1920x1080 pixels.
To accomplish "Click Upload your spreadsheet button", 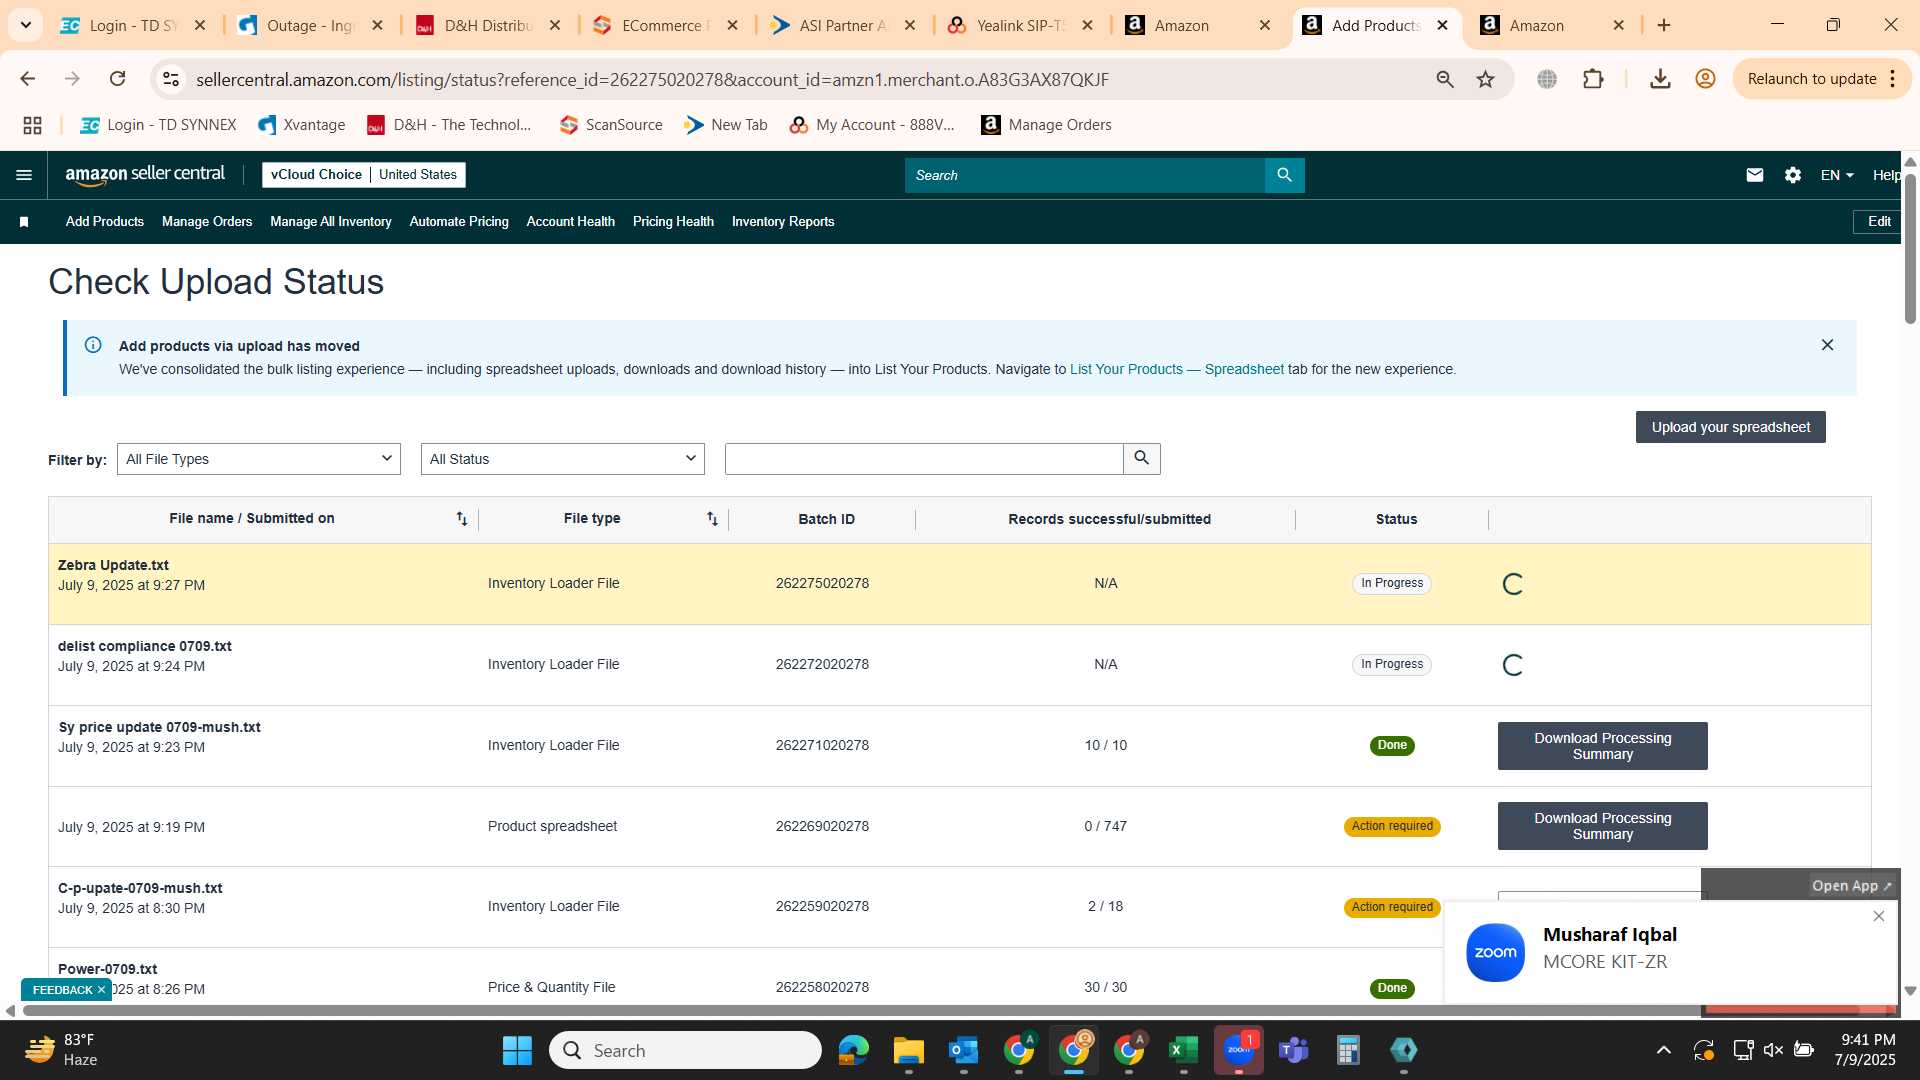I will pos(1730,427).
